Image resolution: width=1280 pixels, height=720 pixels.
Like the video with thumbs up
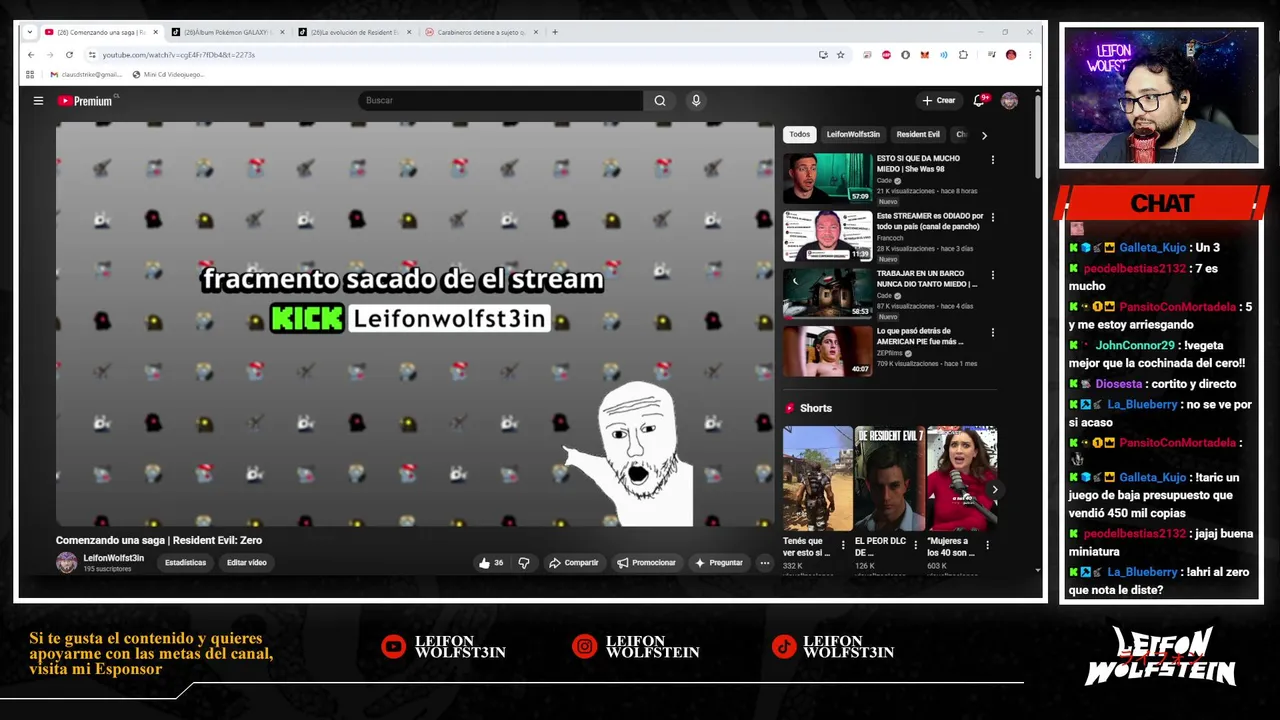pos(491,563)
